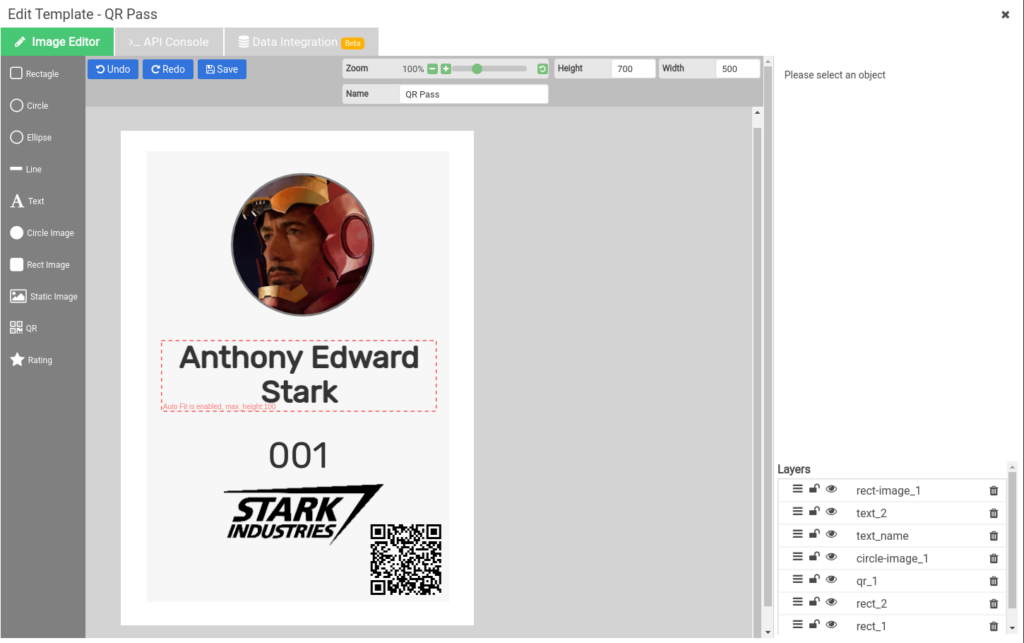Hide the text_2 layer
The image size is (1024, 643).
(831, 511)
